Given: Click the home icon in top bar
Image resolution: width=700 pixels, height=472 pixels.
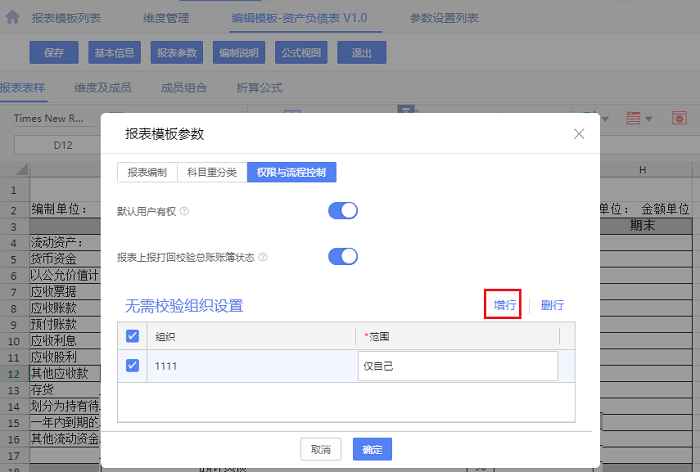Looking at the screenshot, I should point(12,18).
